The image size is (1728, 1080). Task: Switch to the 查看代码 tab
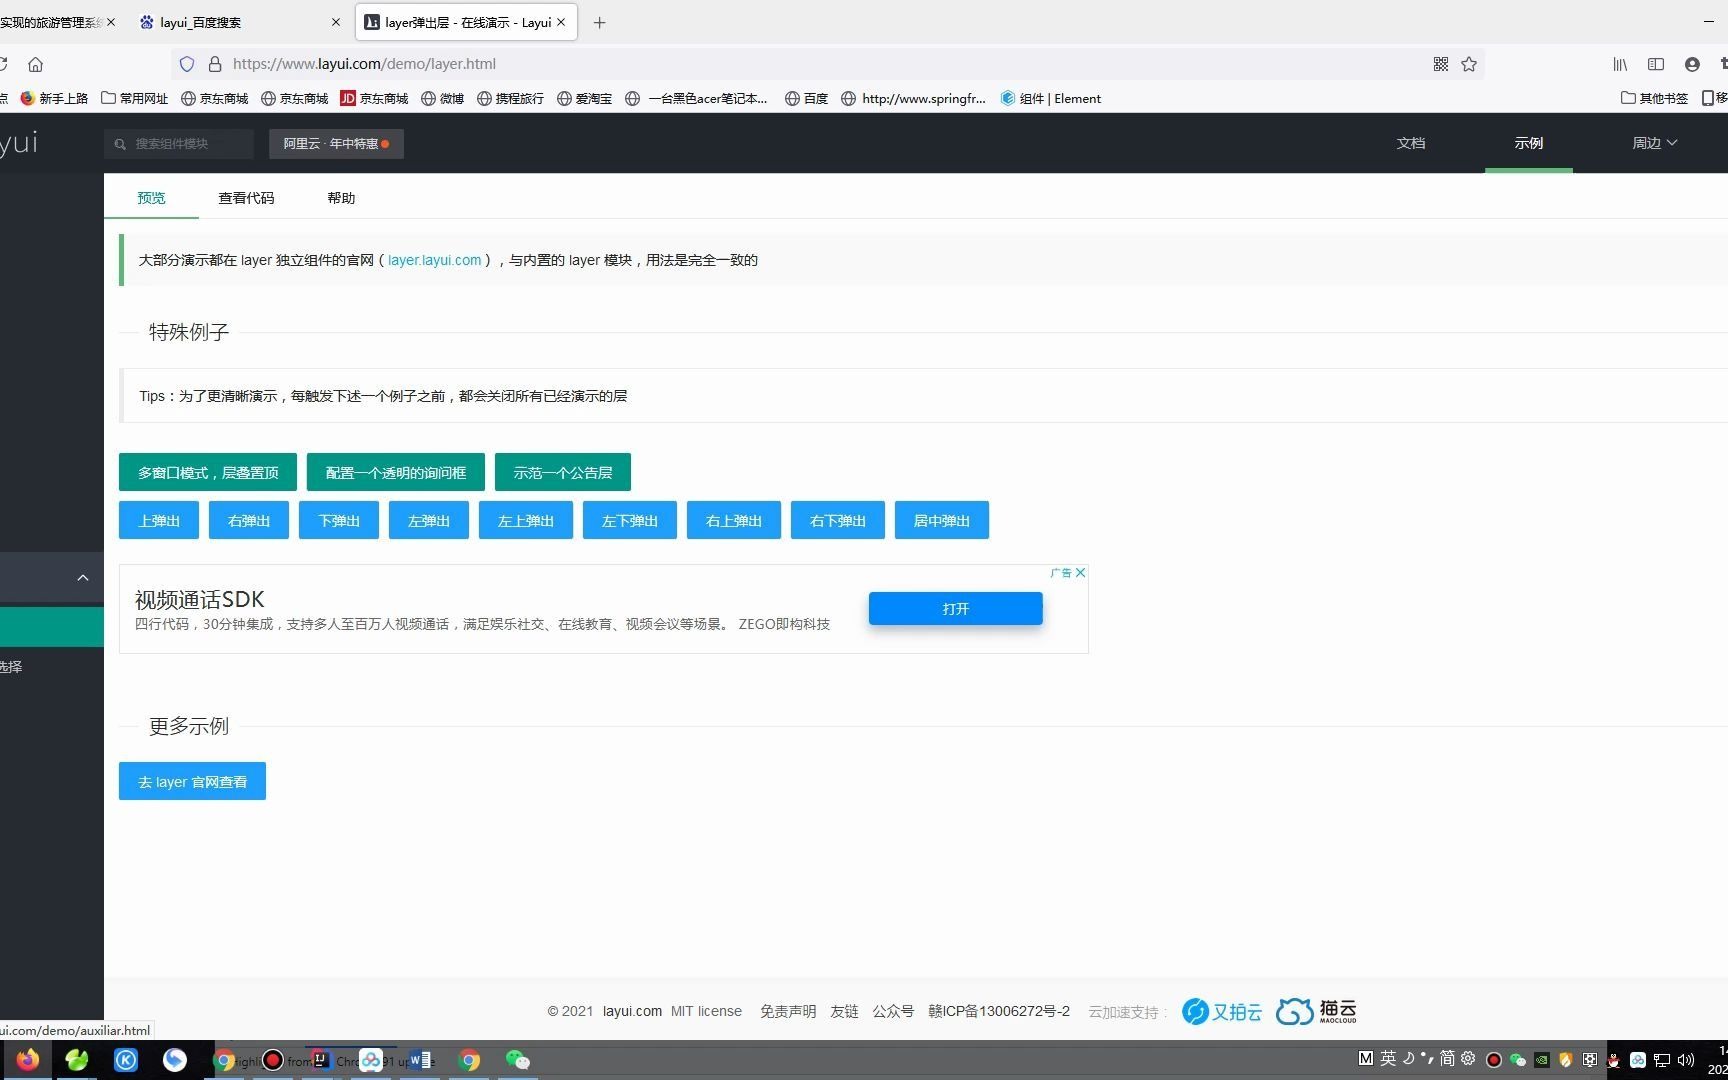point(246,198)
